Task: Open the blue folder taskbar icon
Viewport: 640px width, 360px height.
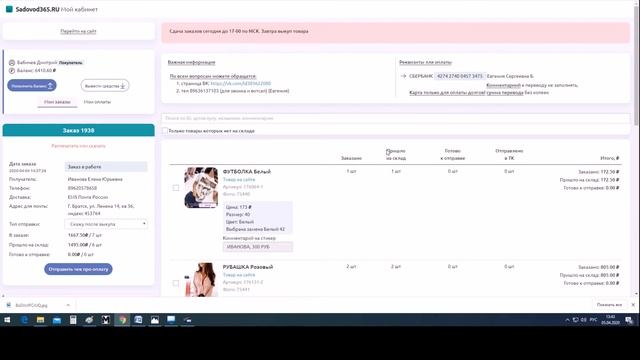Action: click(x=57, y=320)
